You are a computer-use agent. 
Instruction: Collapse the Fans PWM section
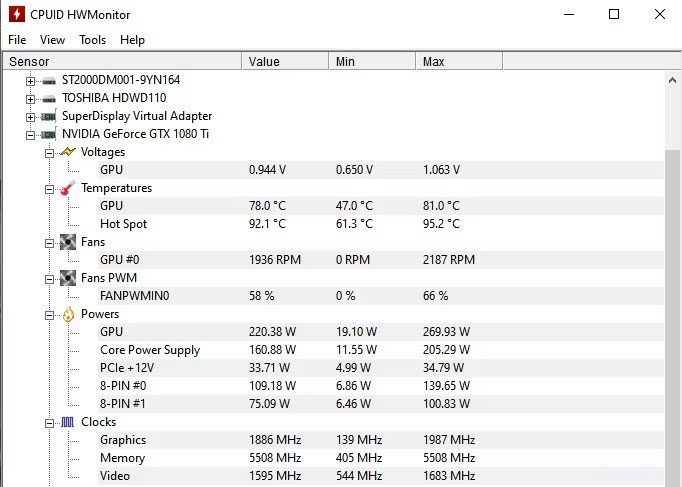pos(49,279)
